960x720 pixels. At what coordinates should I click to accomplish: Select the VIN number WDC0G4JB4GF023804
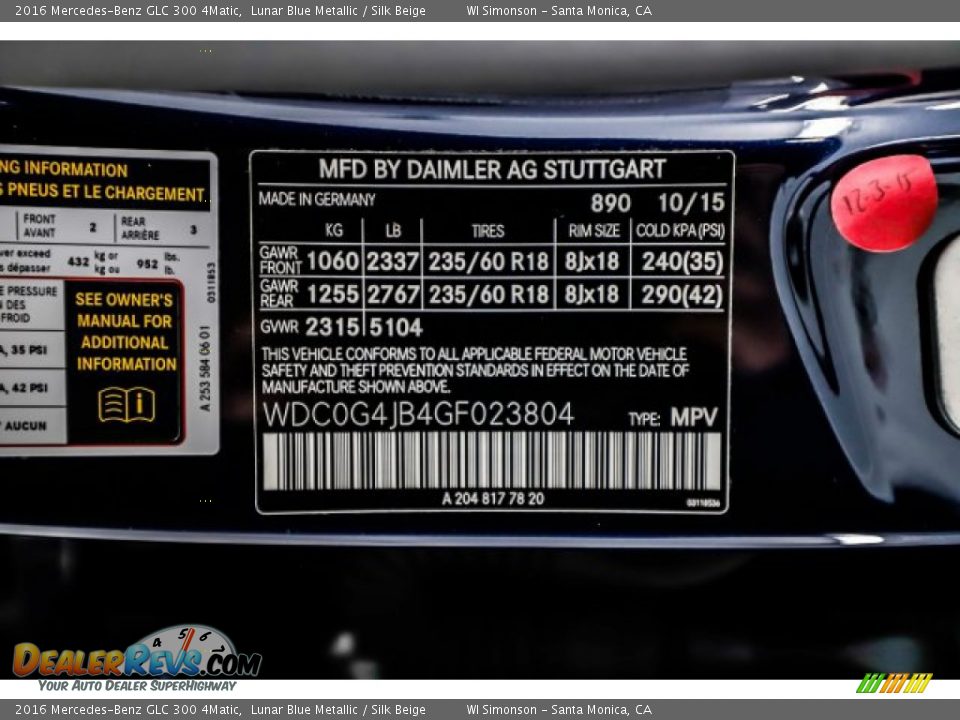(x=418, y=414)
